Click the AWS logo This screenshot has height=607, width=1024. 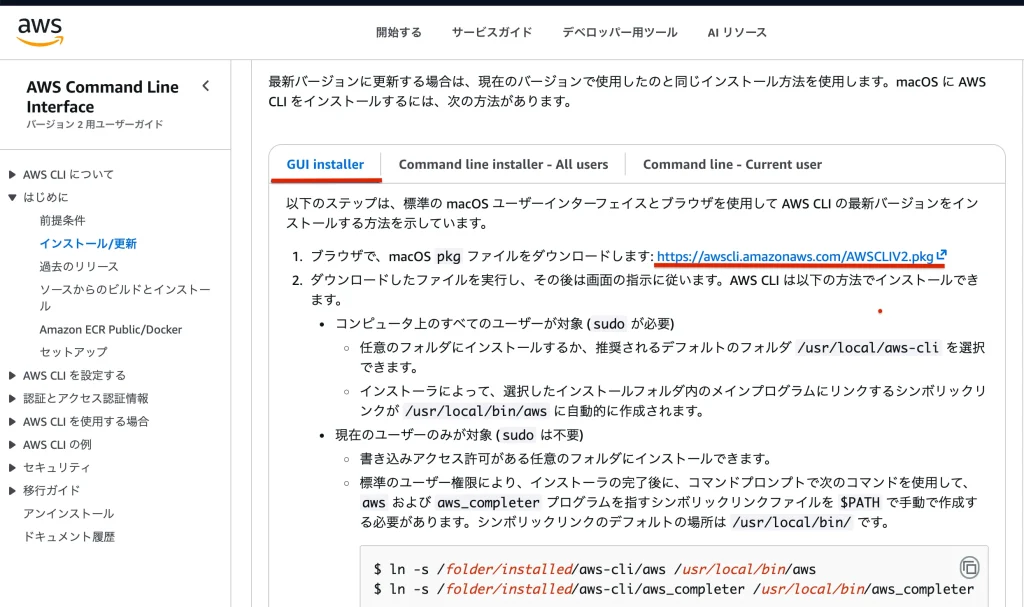click(40, 32)
